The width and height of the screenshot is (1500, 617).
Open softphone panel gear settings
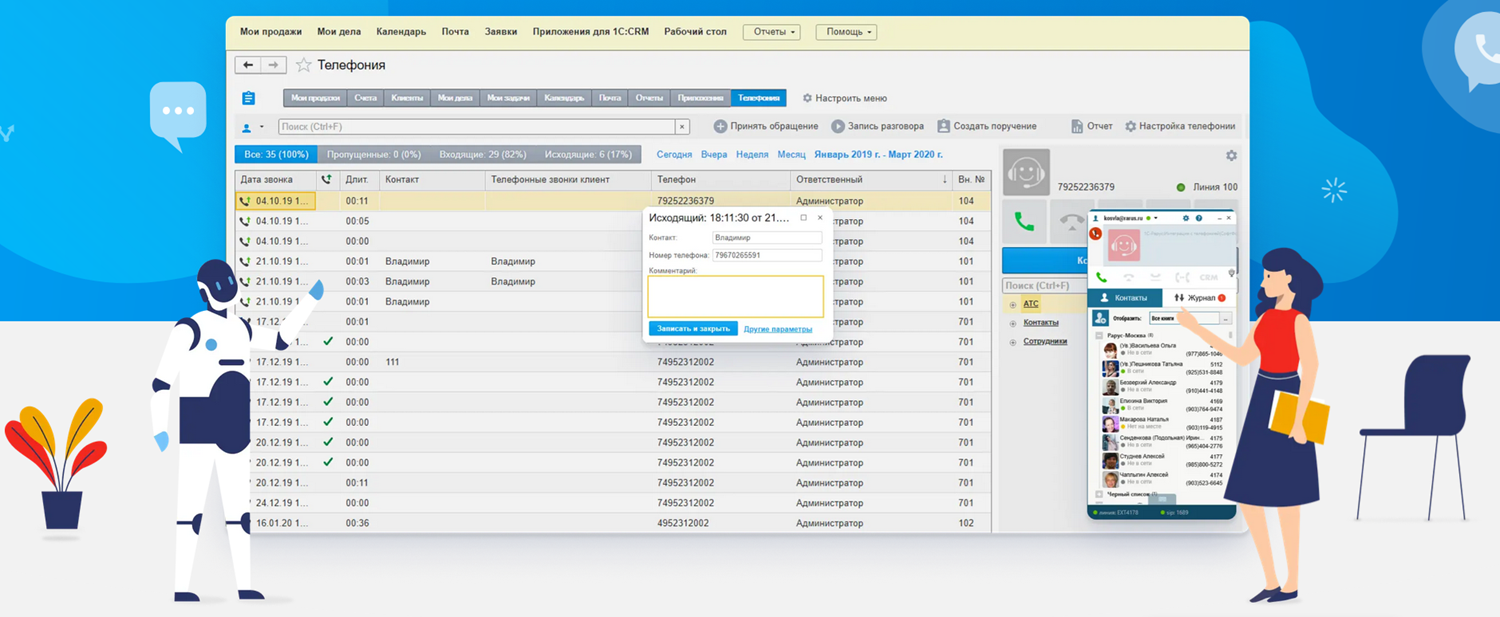click(x=1231, y=156)
